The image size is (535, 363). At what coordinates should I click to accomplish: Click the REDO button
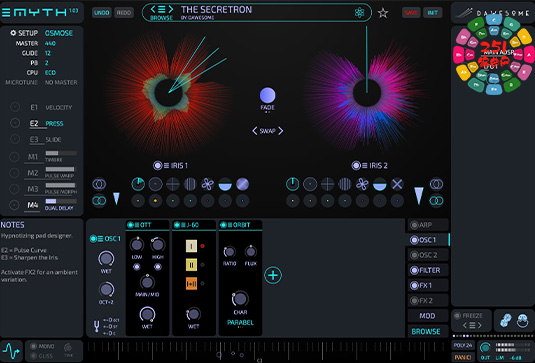(x=124, y=13)
